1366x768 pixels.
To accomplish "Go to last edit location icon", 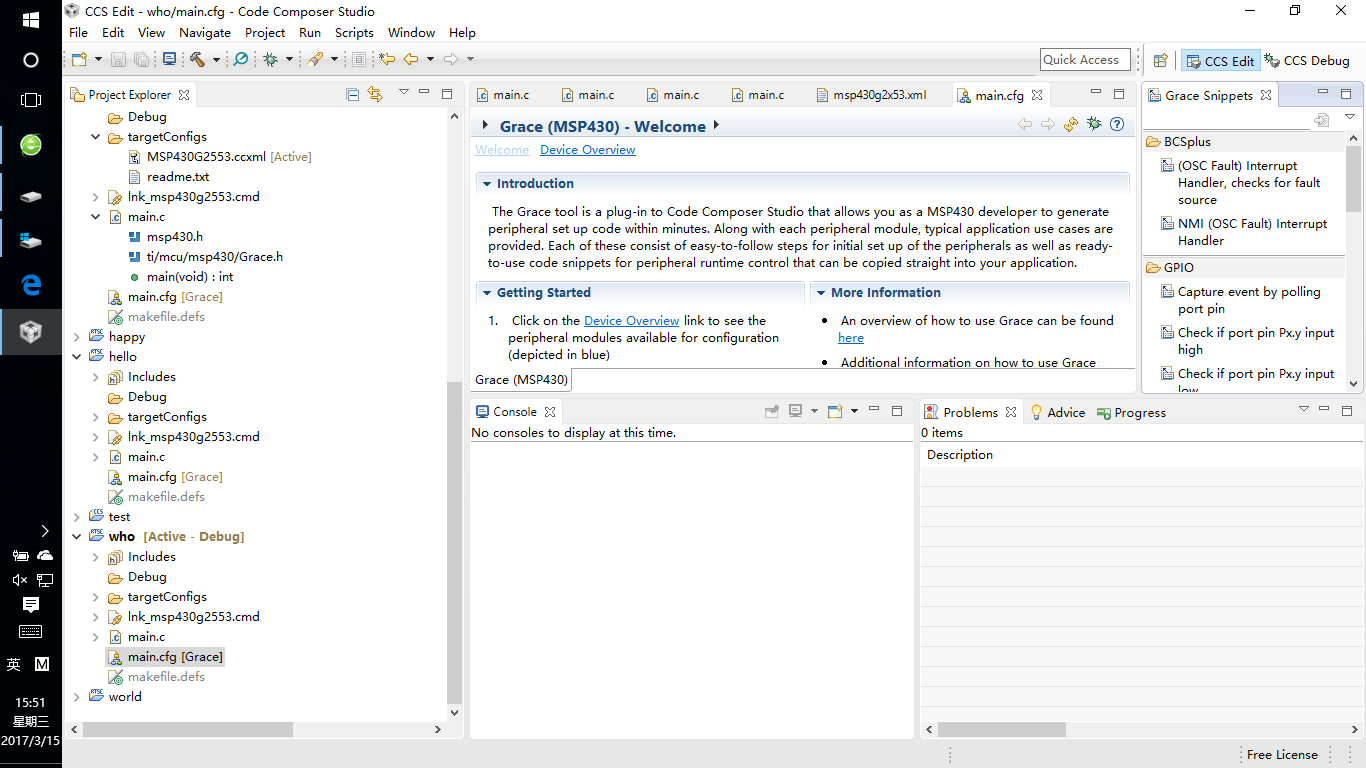I will point(387,60).
